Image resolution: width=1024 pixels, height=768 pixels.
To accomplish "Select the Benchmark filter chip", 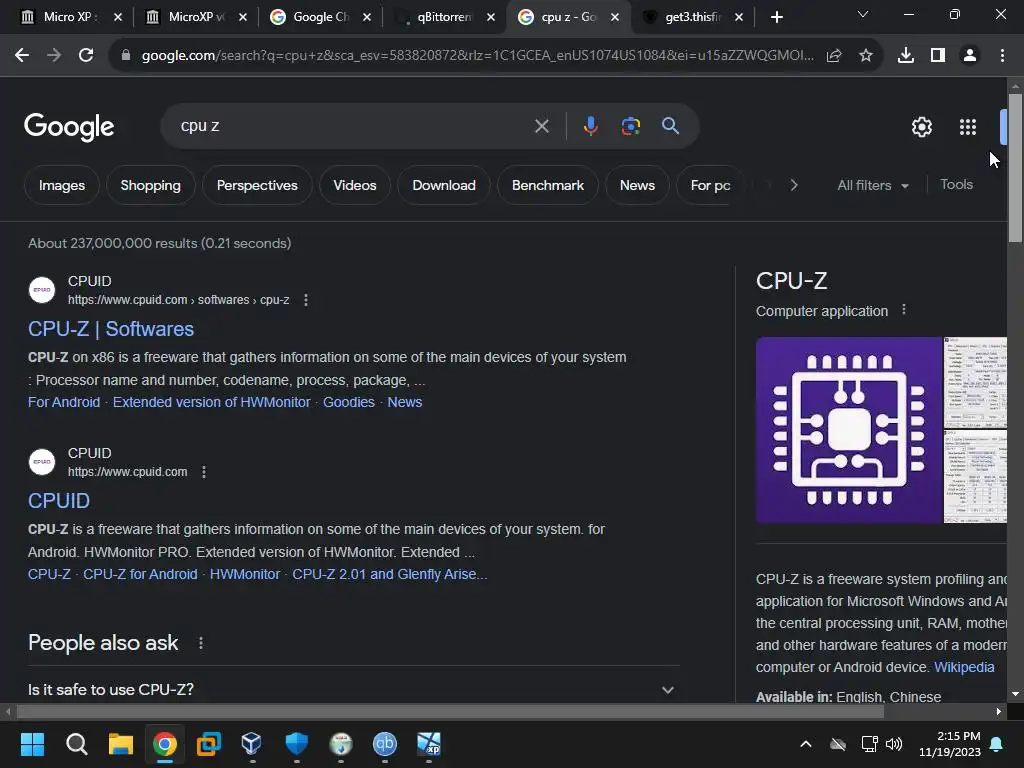I will click(x=548, y=185).
